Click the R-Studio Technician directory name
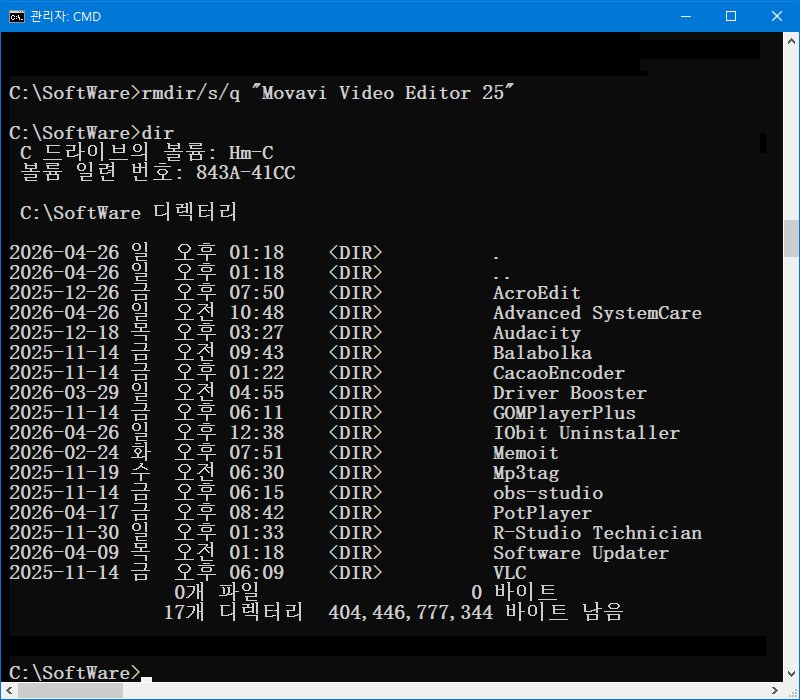The width and height of the screenshot is (800, 700). tap(597, 533)
